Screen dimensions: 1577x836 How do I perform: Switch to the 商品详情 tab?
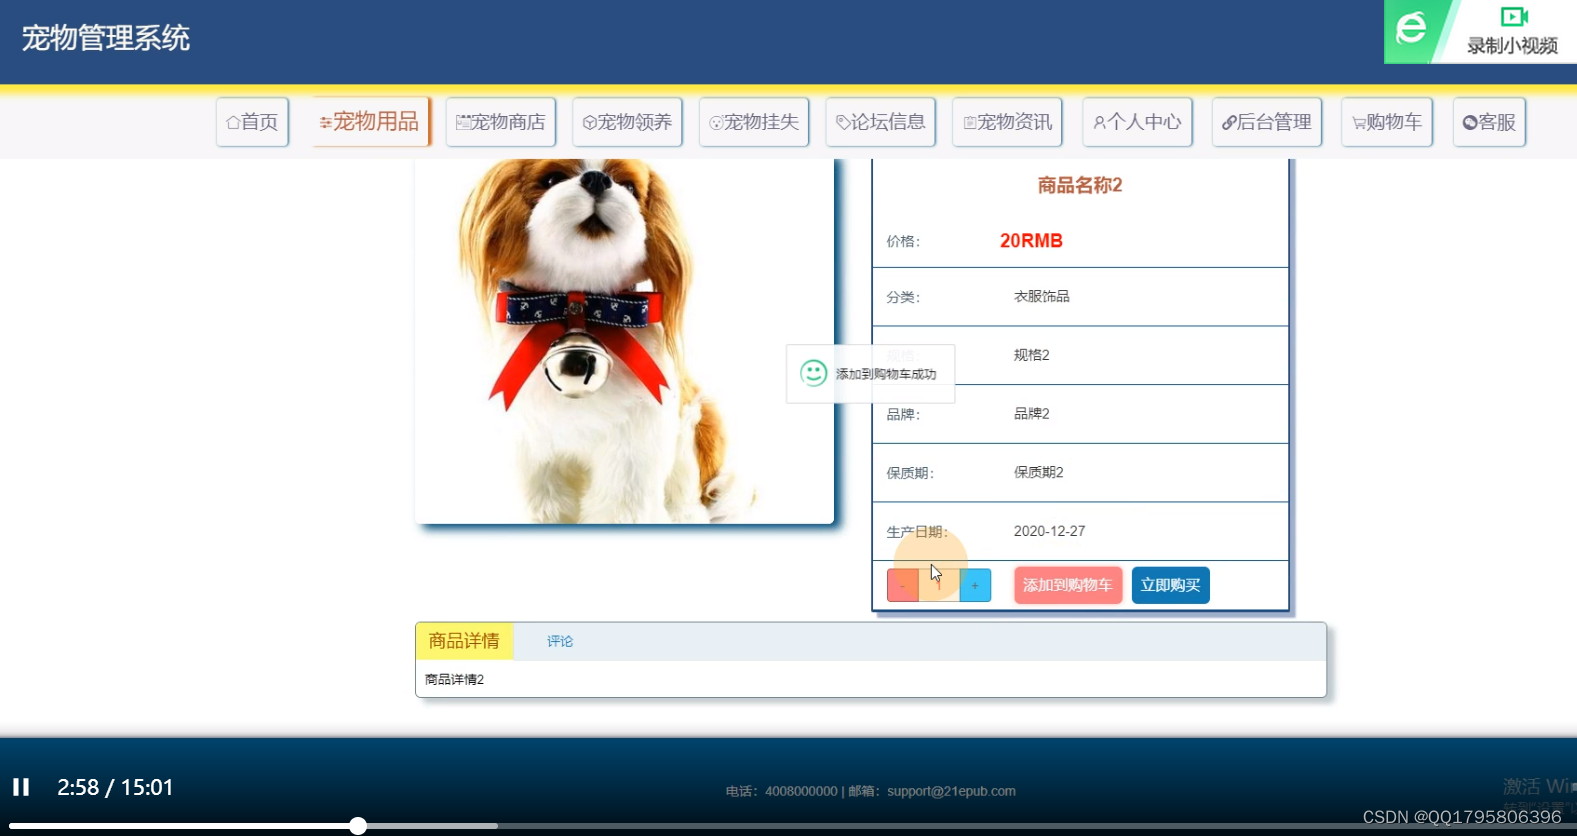tap(464, 641)
